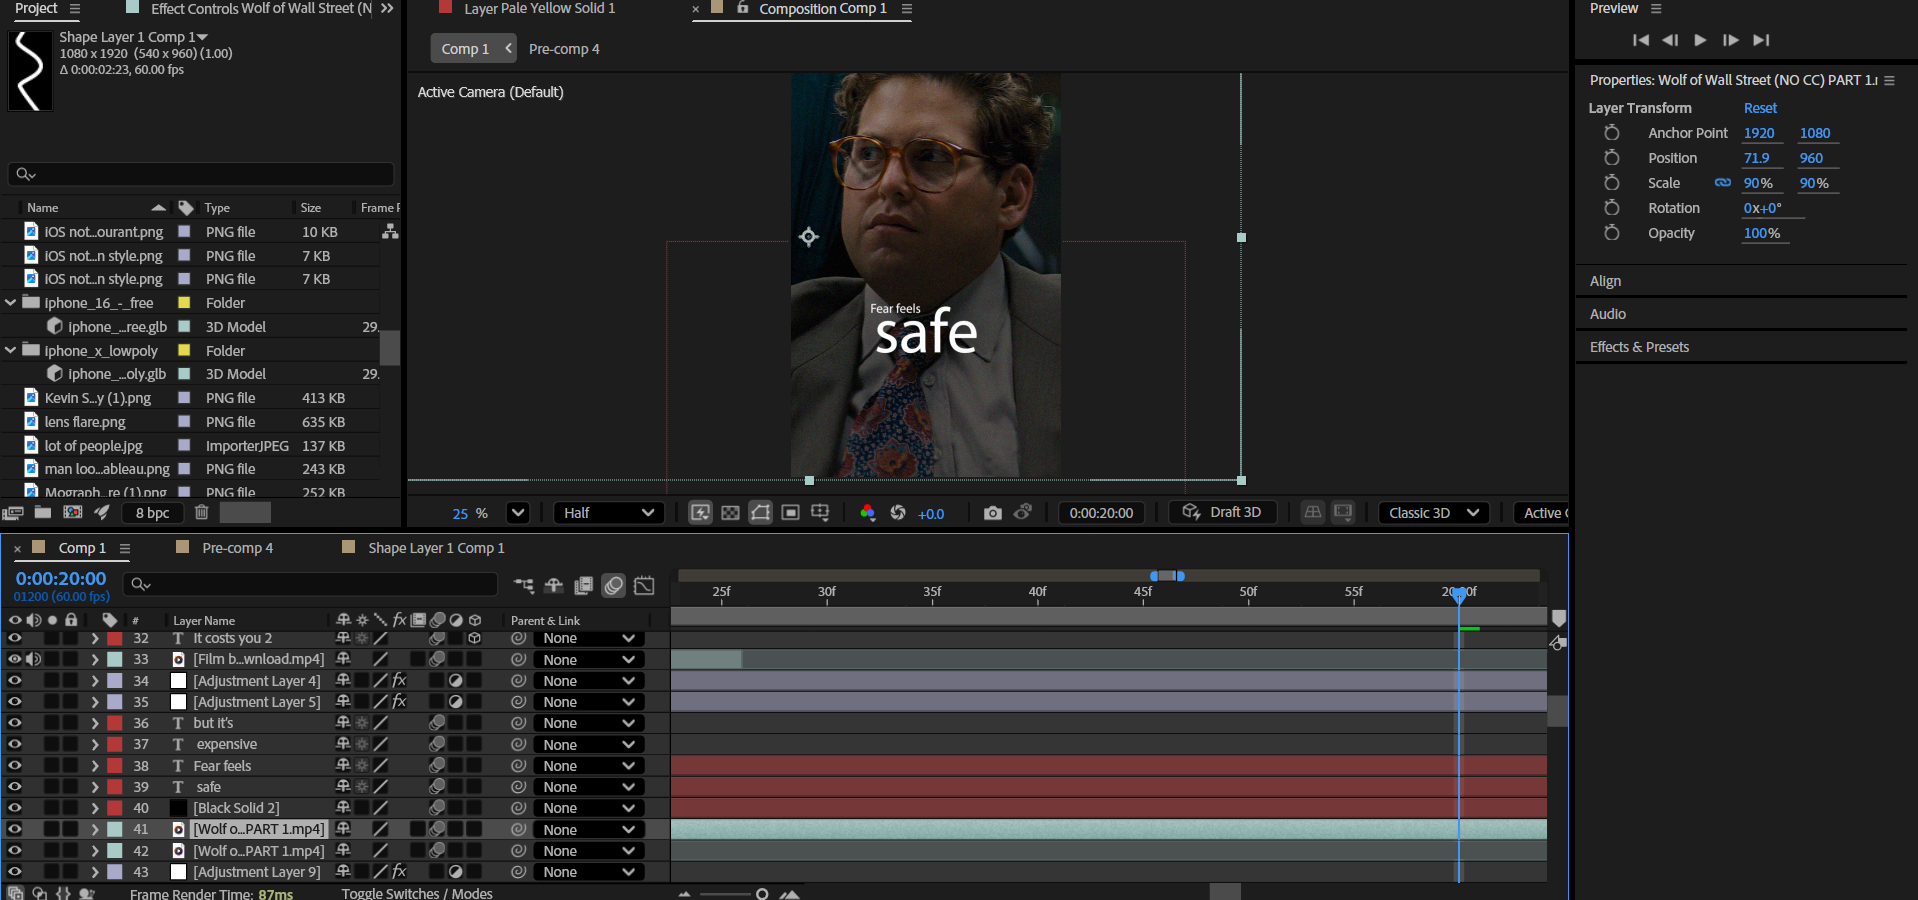Click the show channel RGB color icon
Viewport: 1918px width, 900px height.
867,513
